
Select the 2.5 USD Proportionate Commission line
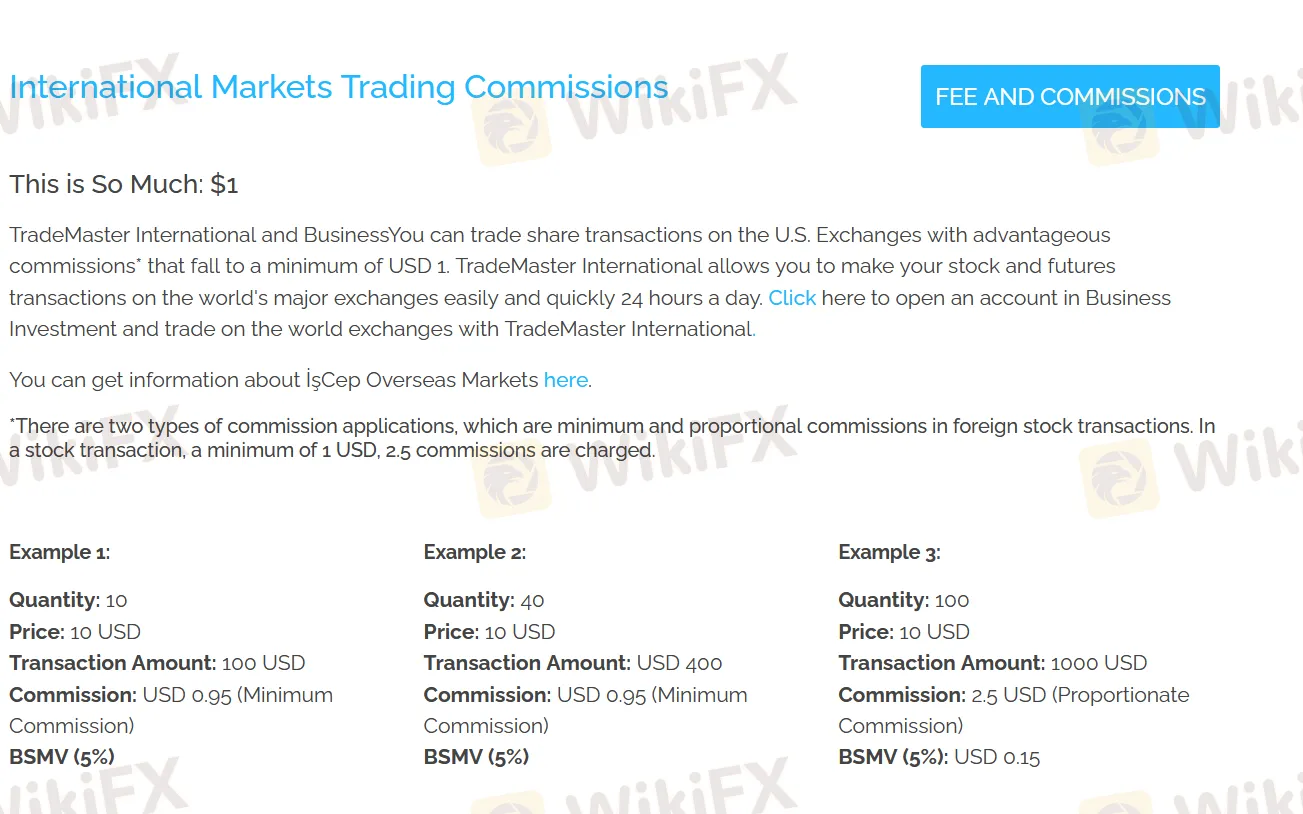[1014, 710]
